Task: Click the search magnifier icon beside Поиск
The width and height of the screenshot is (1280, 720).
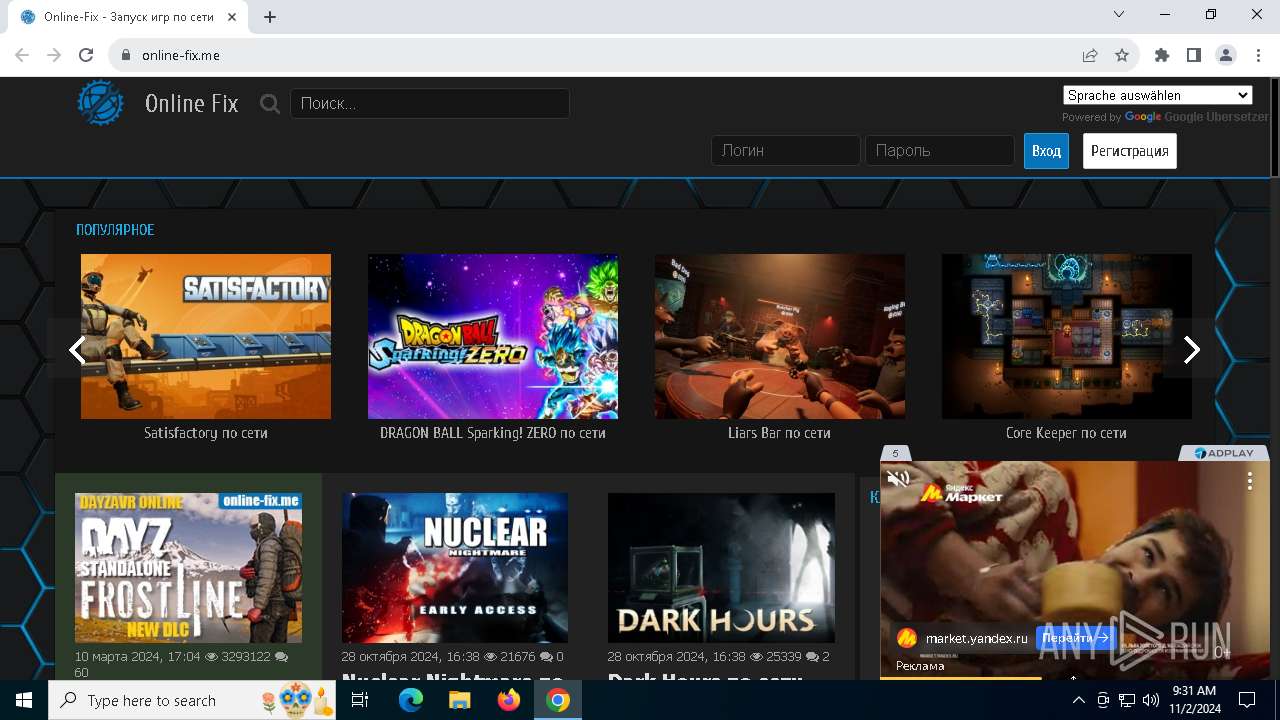Action: (x=269, y=103)
